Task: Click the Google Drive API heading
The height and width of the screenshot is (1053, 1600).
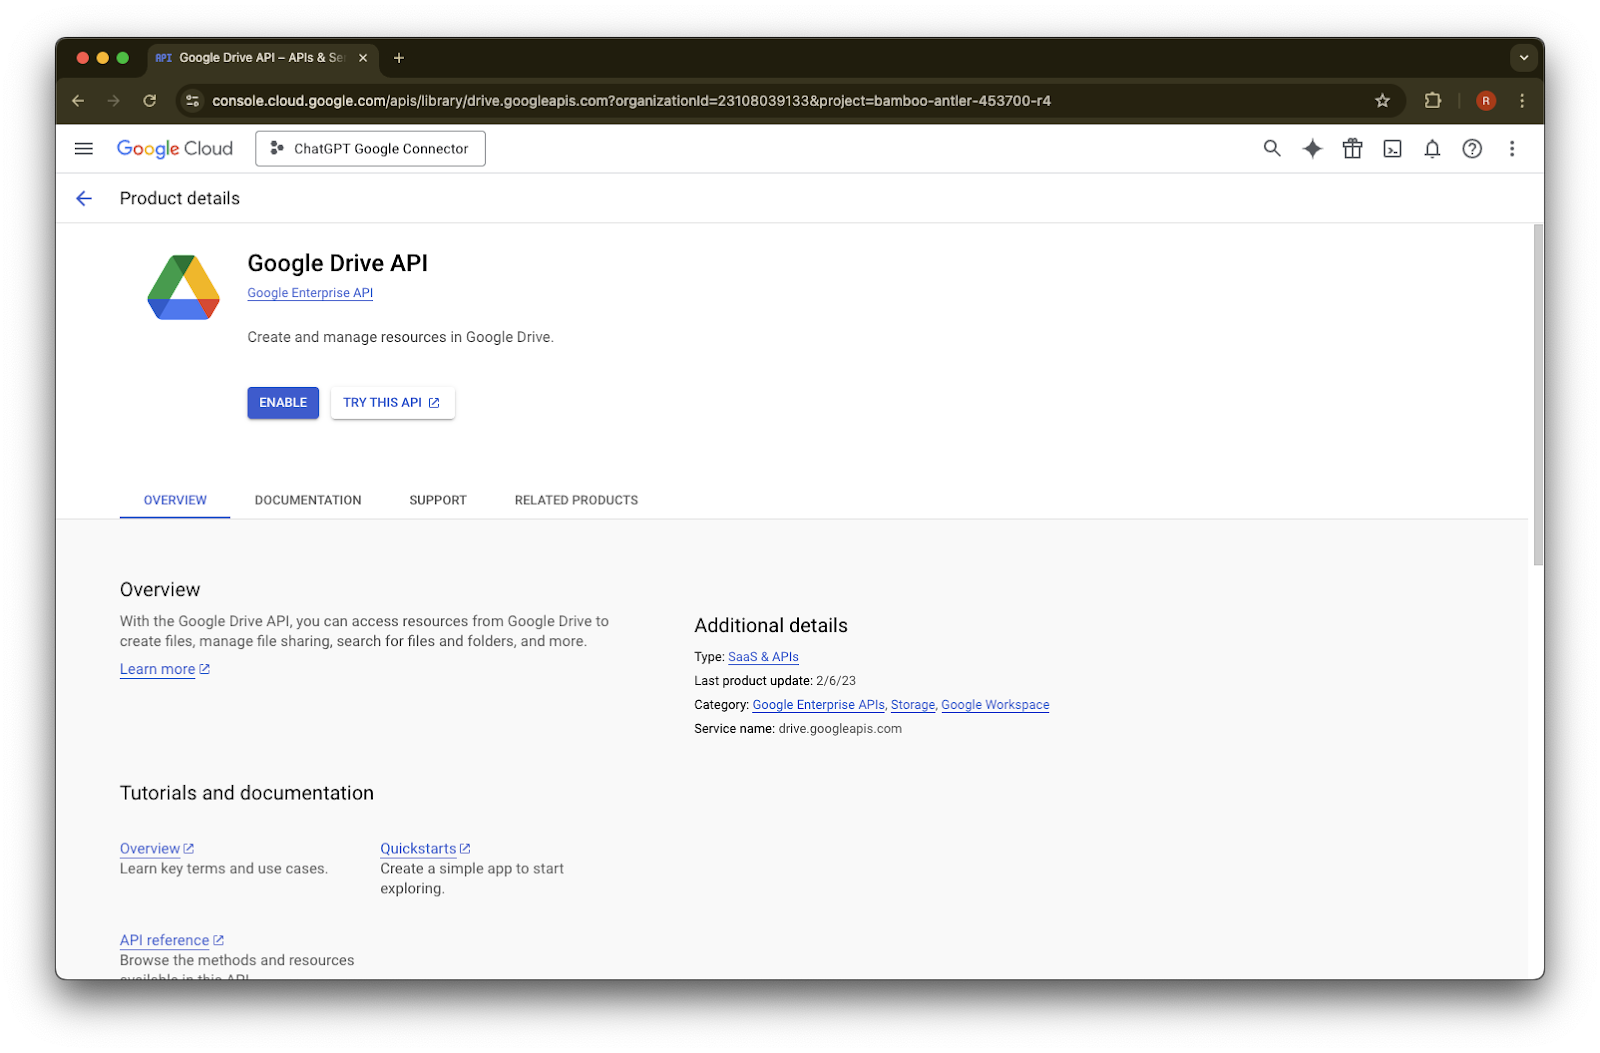Action: pos(337,263)
